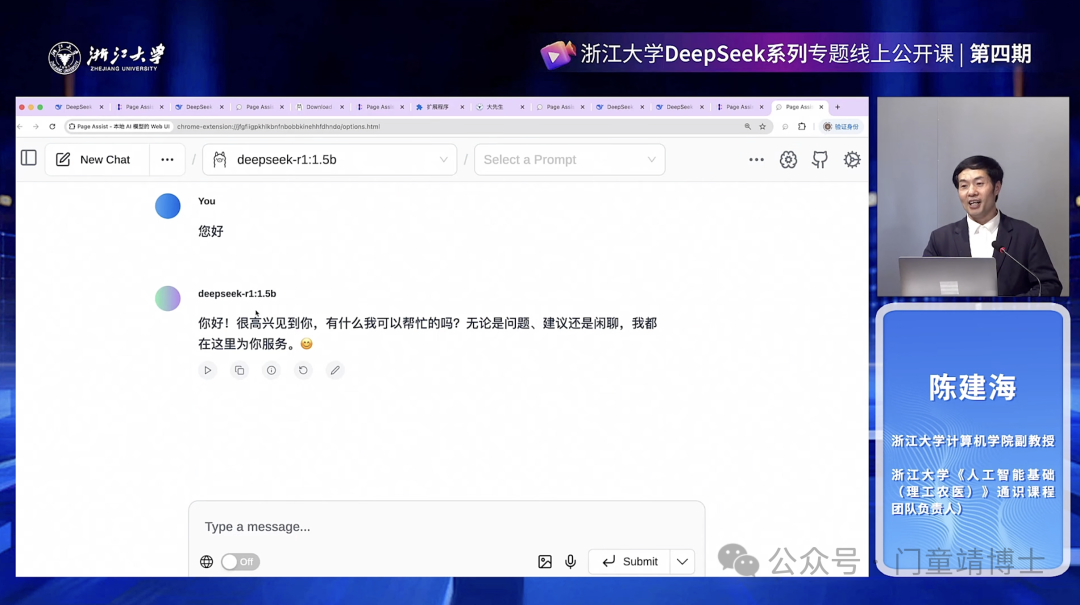The image size is (1080, 605).
Task: Open the three-dot menu beside New Chat
Action: (x=167, y=159)
